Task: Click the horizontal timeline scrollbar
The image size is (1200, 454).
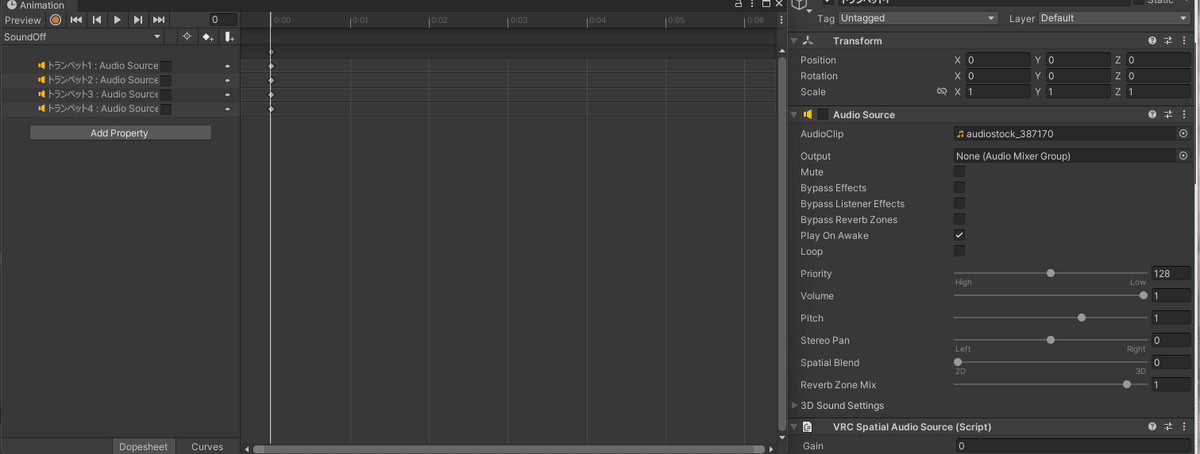Action: tap(510, 449)
